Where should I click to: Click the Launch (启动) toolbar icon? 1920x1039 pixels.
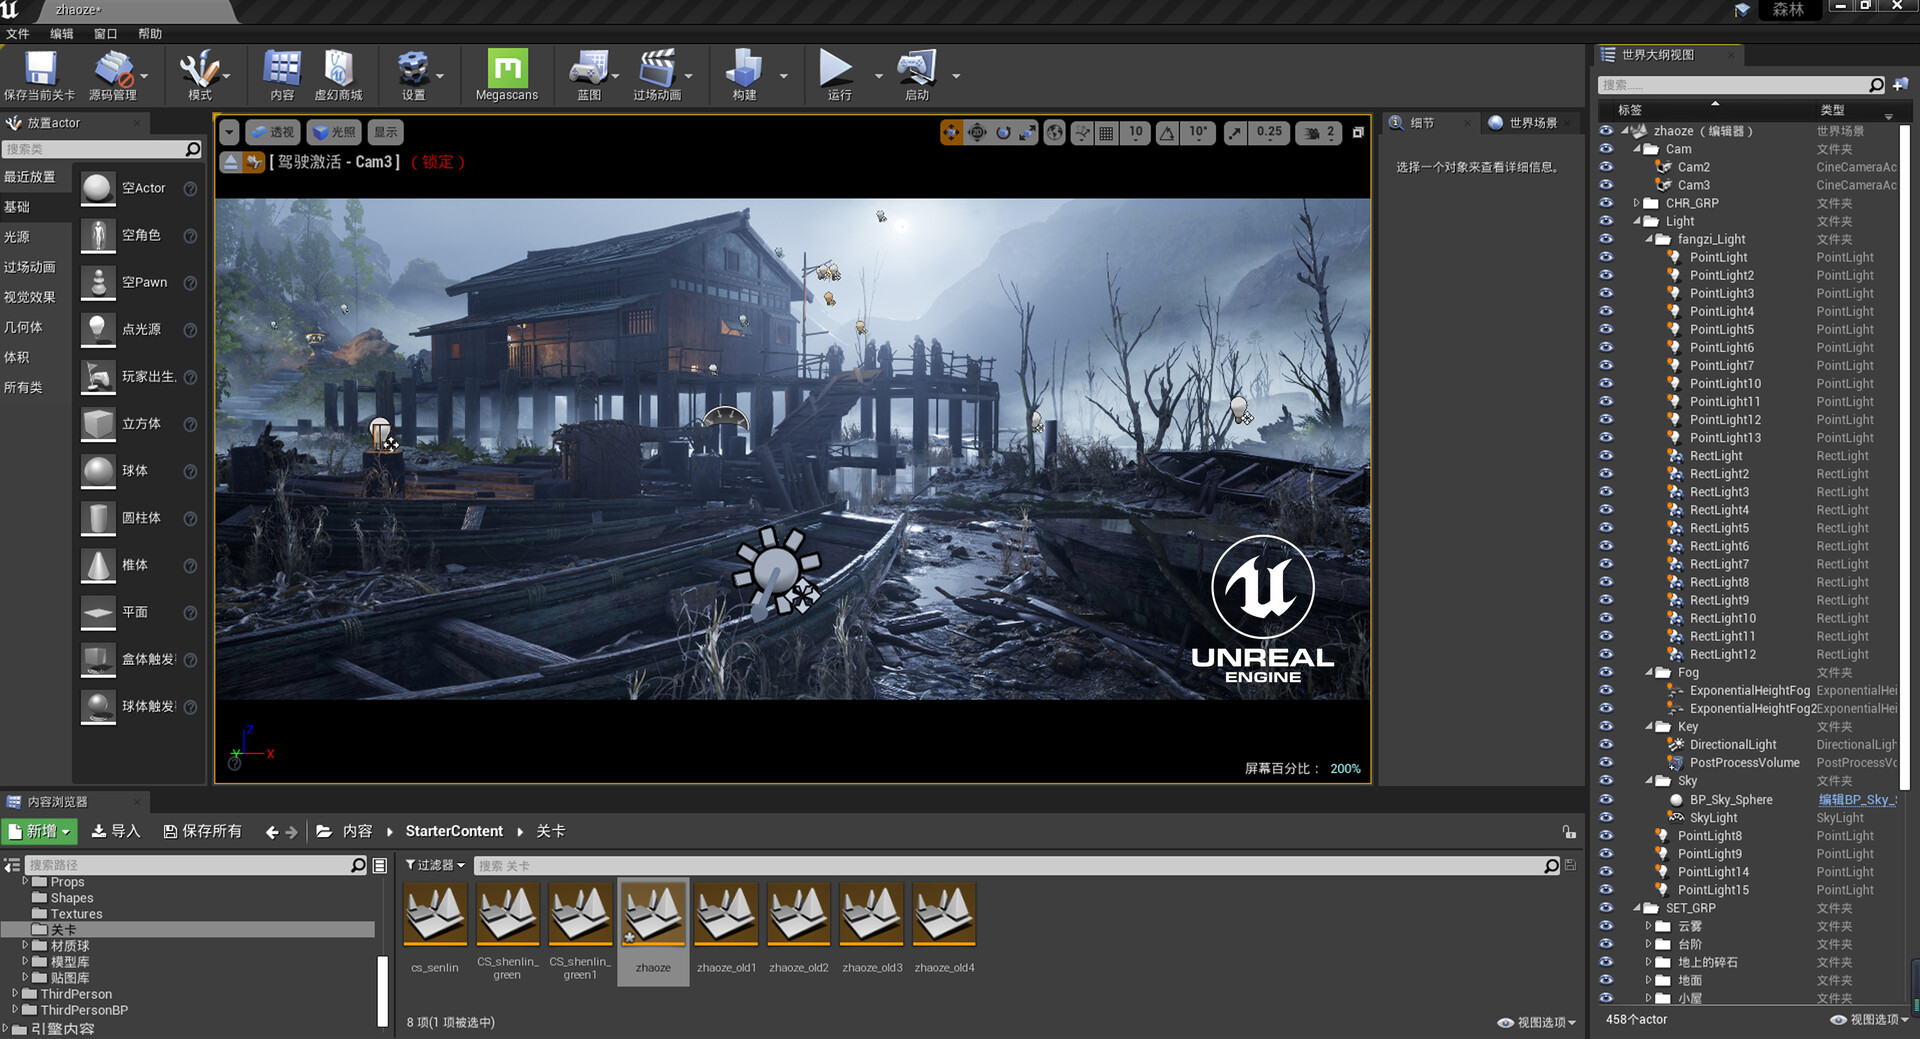(917, 69)
